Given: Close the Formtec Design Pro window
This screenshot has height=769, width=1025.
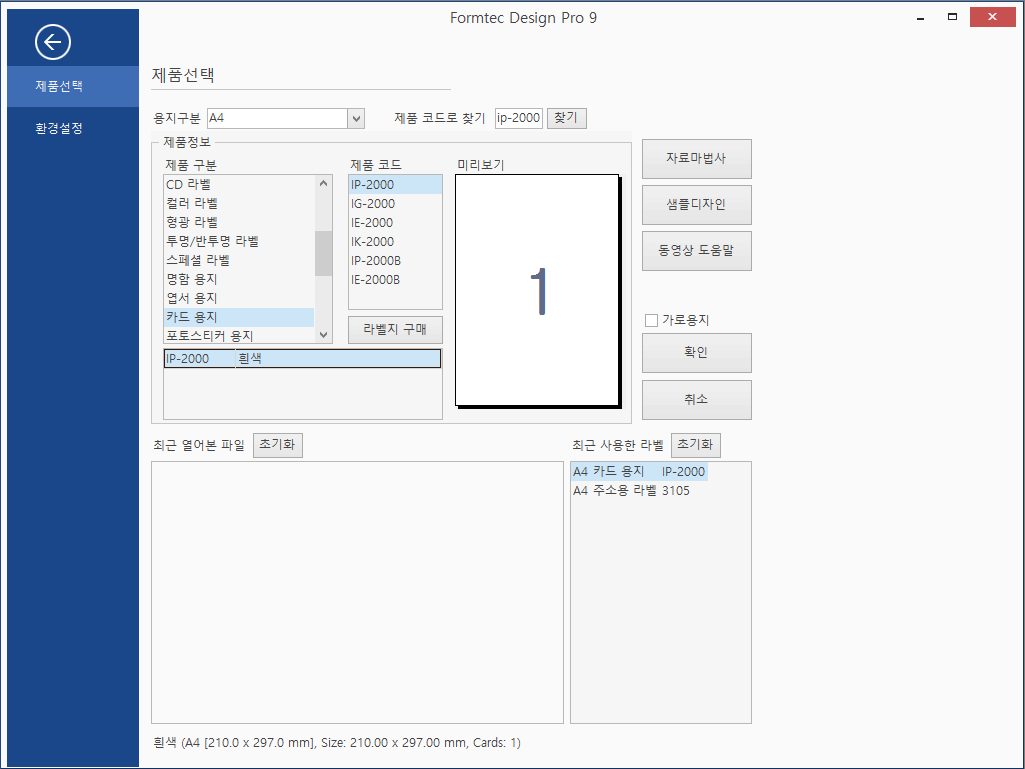Looking at the screenshot, I should pos(992,17).
